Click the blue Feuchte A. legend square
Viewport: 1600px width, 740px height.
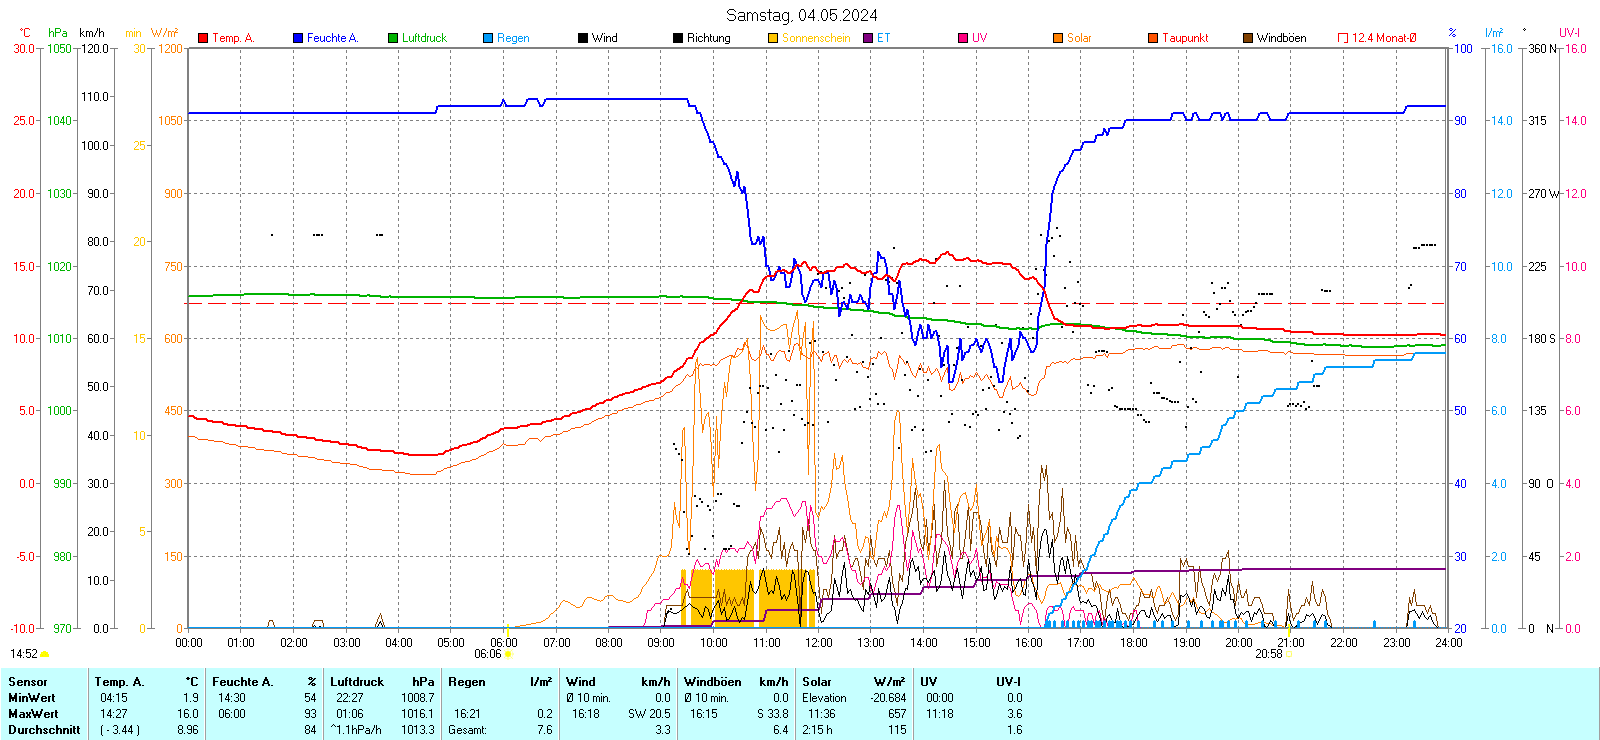coord(298,38)
